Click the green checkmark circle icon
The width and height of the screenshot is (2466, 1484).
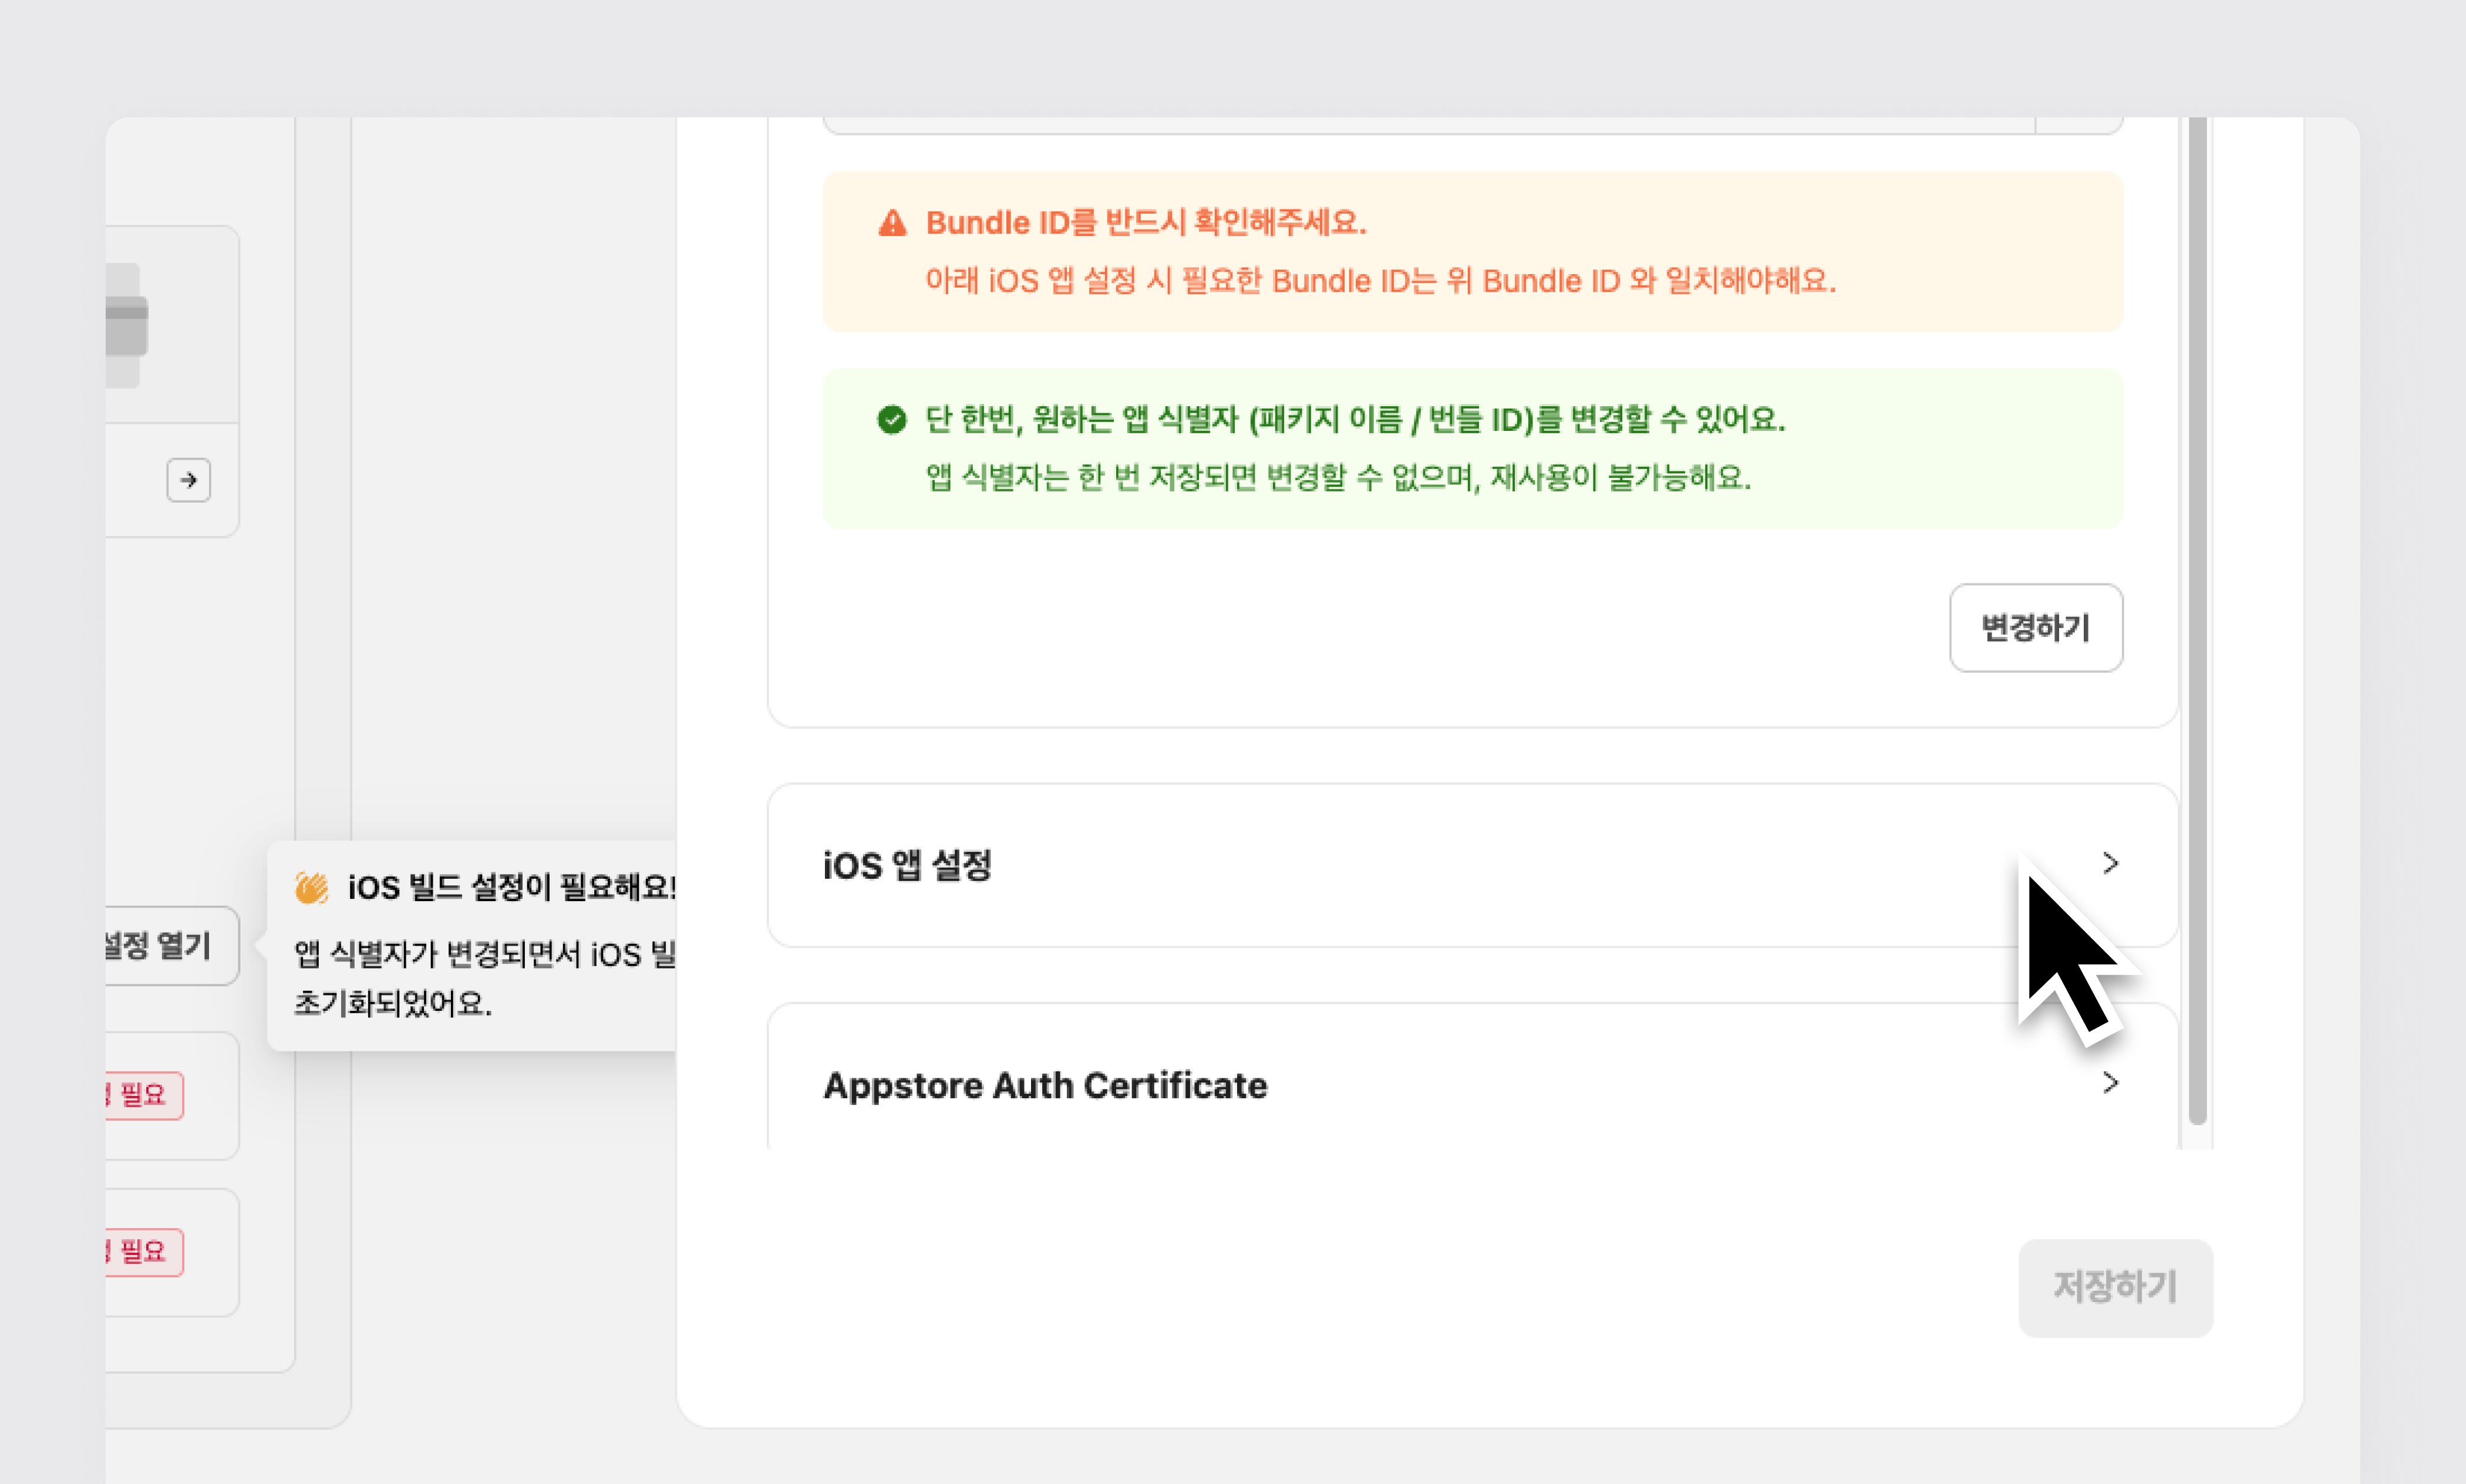[891, 419]
